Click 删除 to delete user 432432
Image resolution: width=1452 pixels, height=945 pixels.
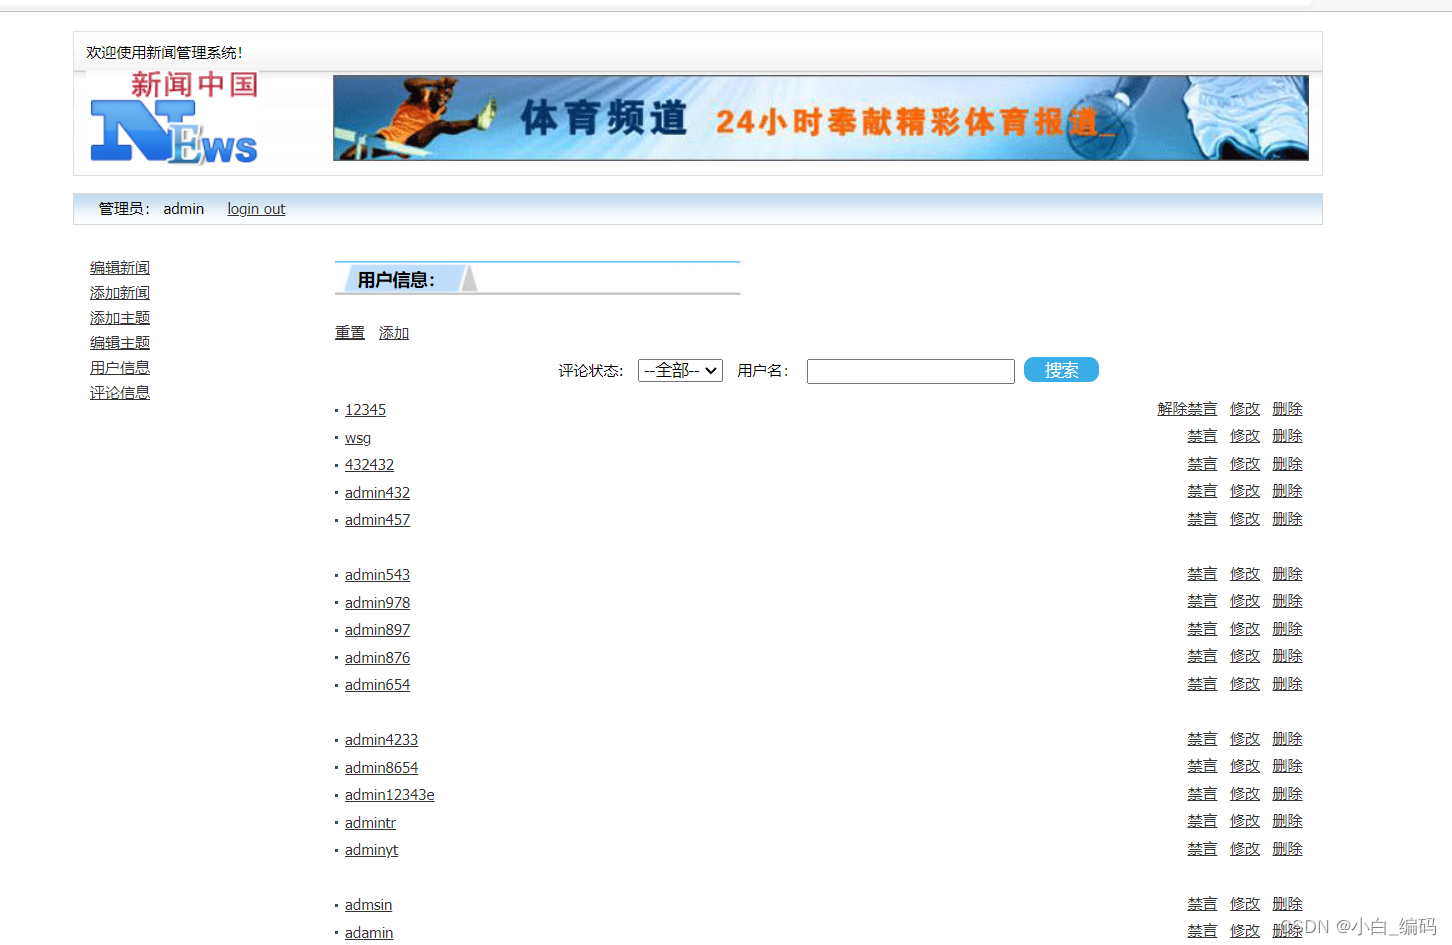(1287, 463)
